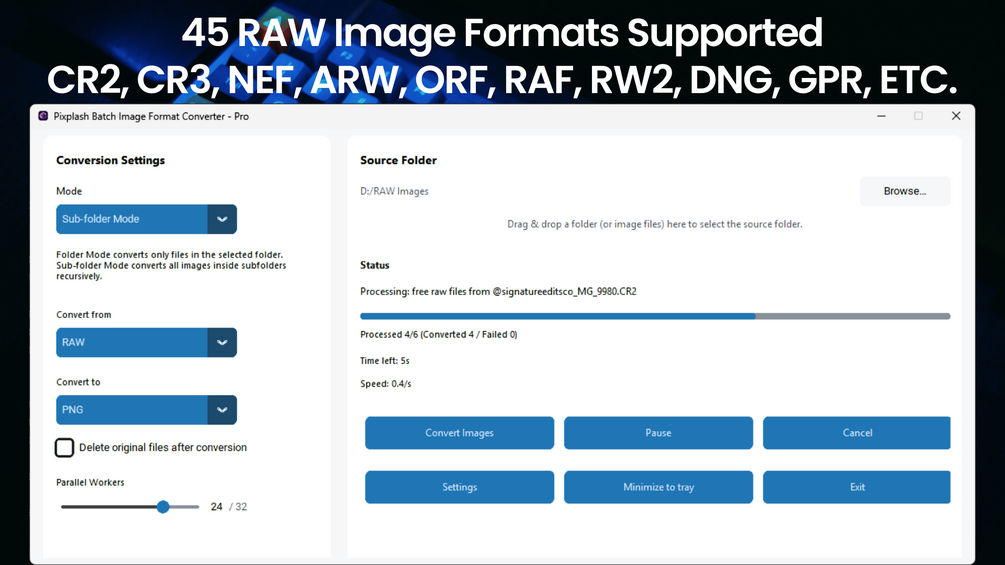1005x565 pixels.
Task: Open the Settings button
Action: click(460, 487)
